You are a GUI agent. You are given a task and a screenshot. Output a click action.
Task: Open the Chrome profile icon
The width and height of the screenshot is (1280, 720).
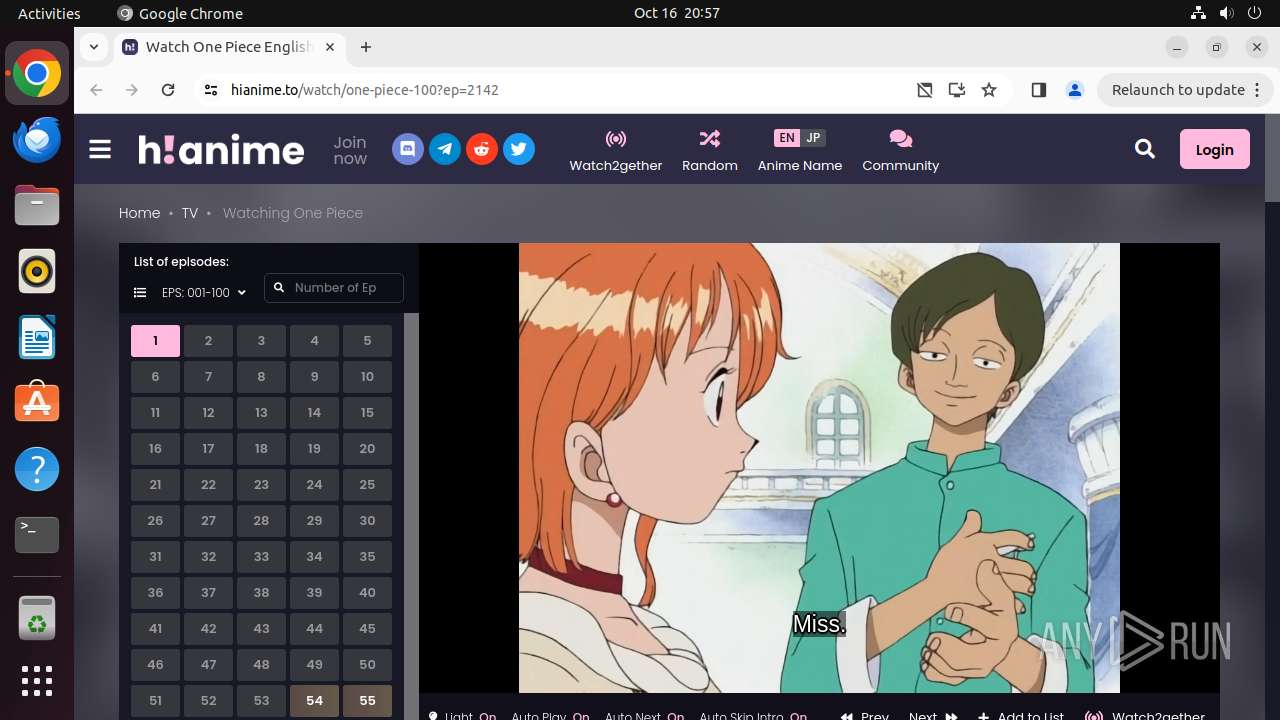(x=1075, y=90)
